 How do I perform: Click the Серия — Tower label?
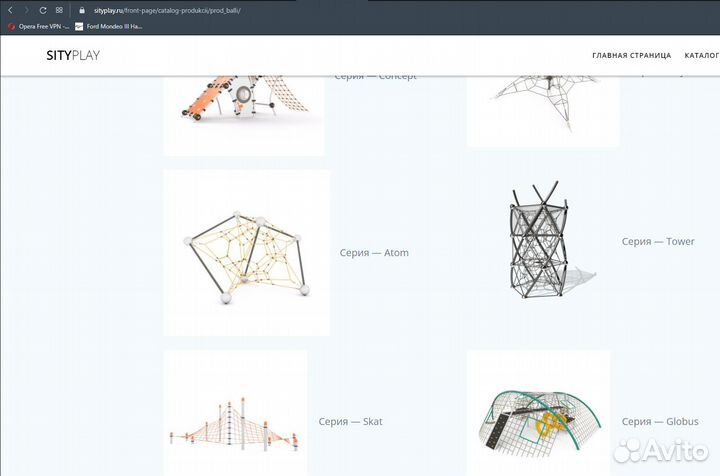(658, 241)
